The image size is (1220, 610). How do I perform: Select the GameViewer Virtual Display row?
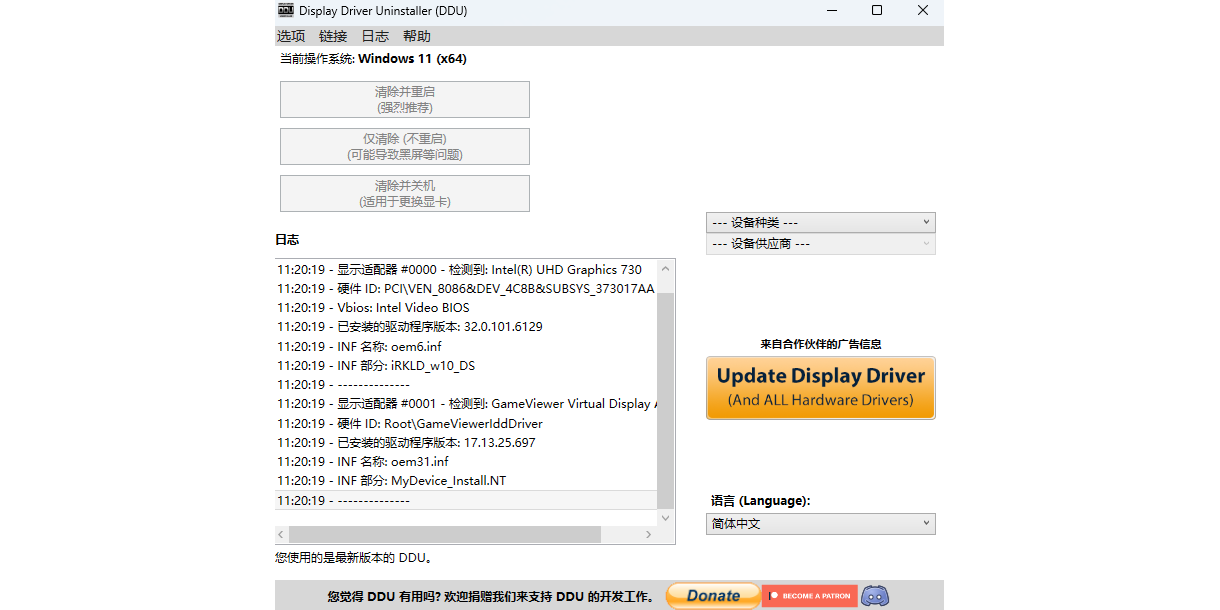pyautogui.click(x=466, y=404)
